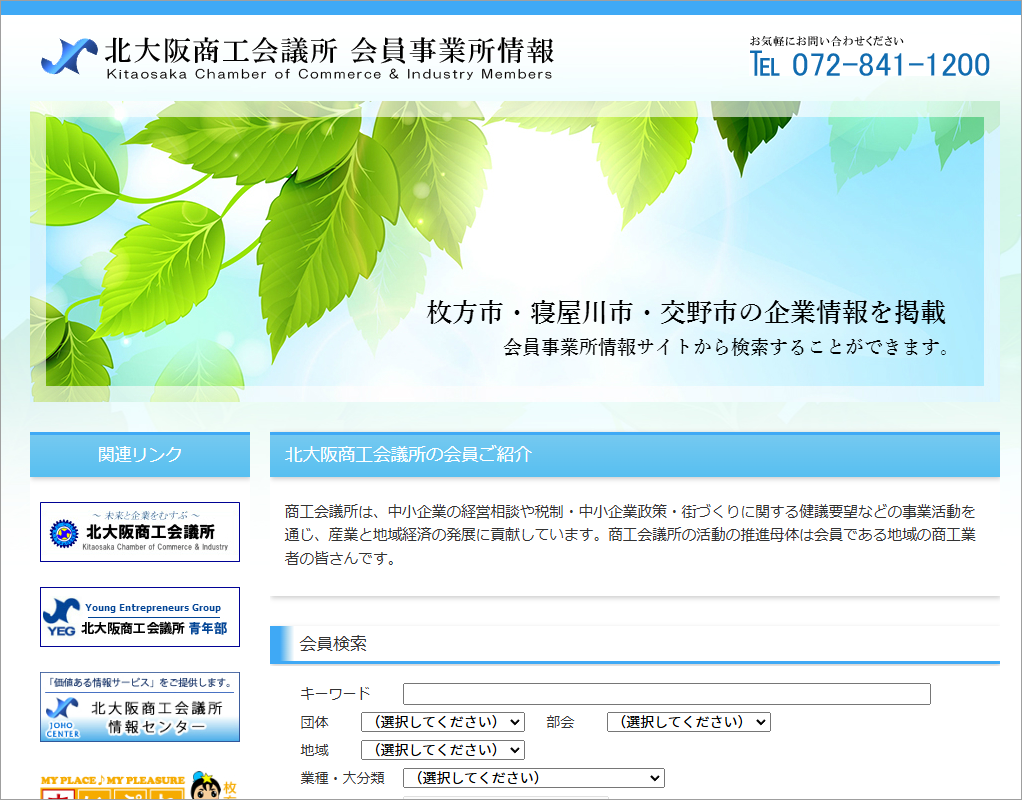Viewport: 1022px width, 800px height.
Task: Open the 北大阪商工会議所 banner link in sidebar
Action: click(139, 532)
